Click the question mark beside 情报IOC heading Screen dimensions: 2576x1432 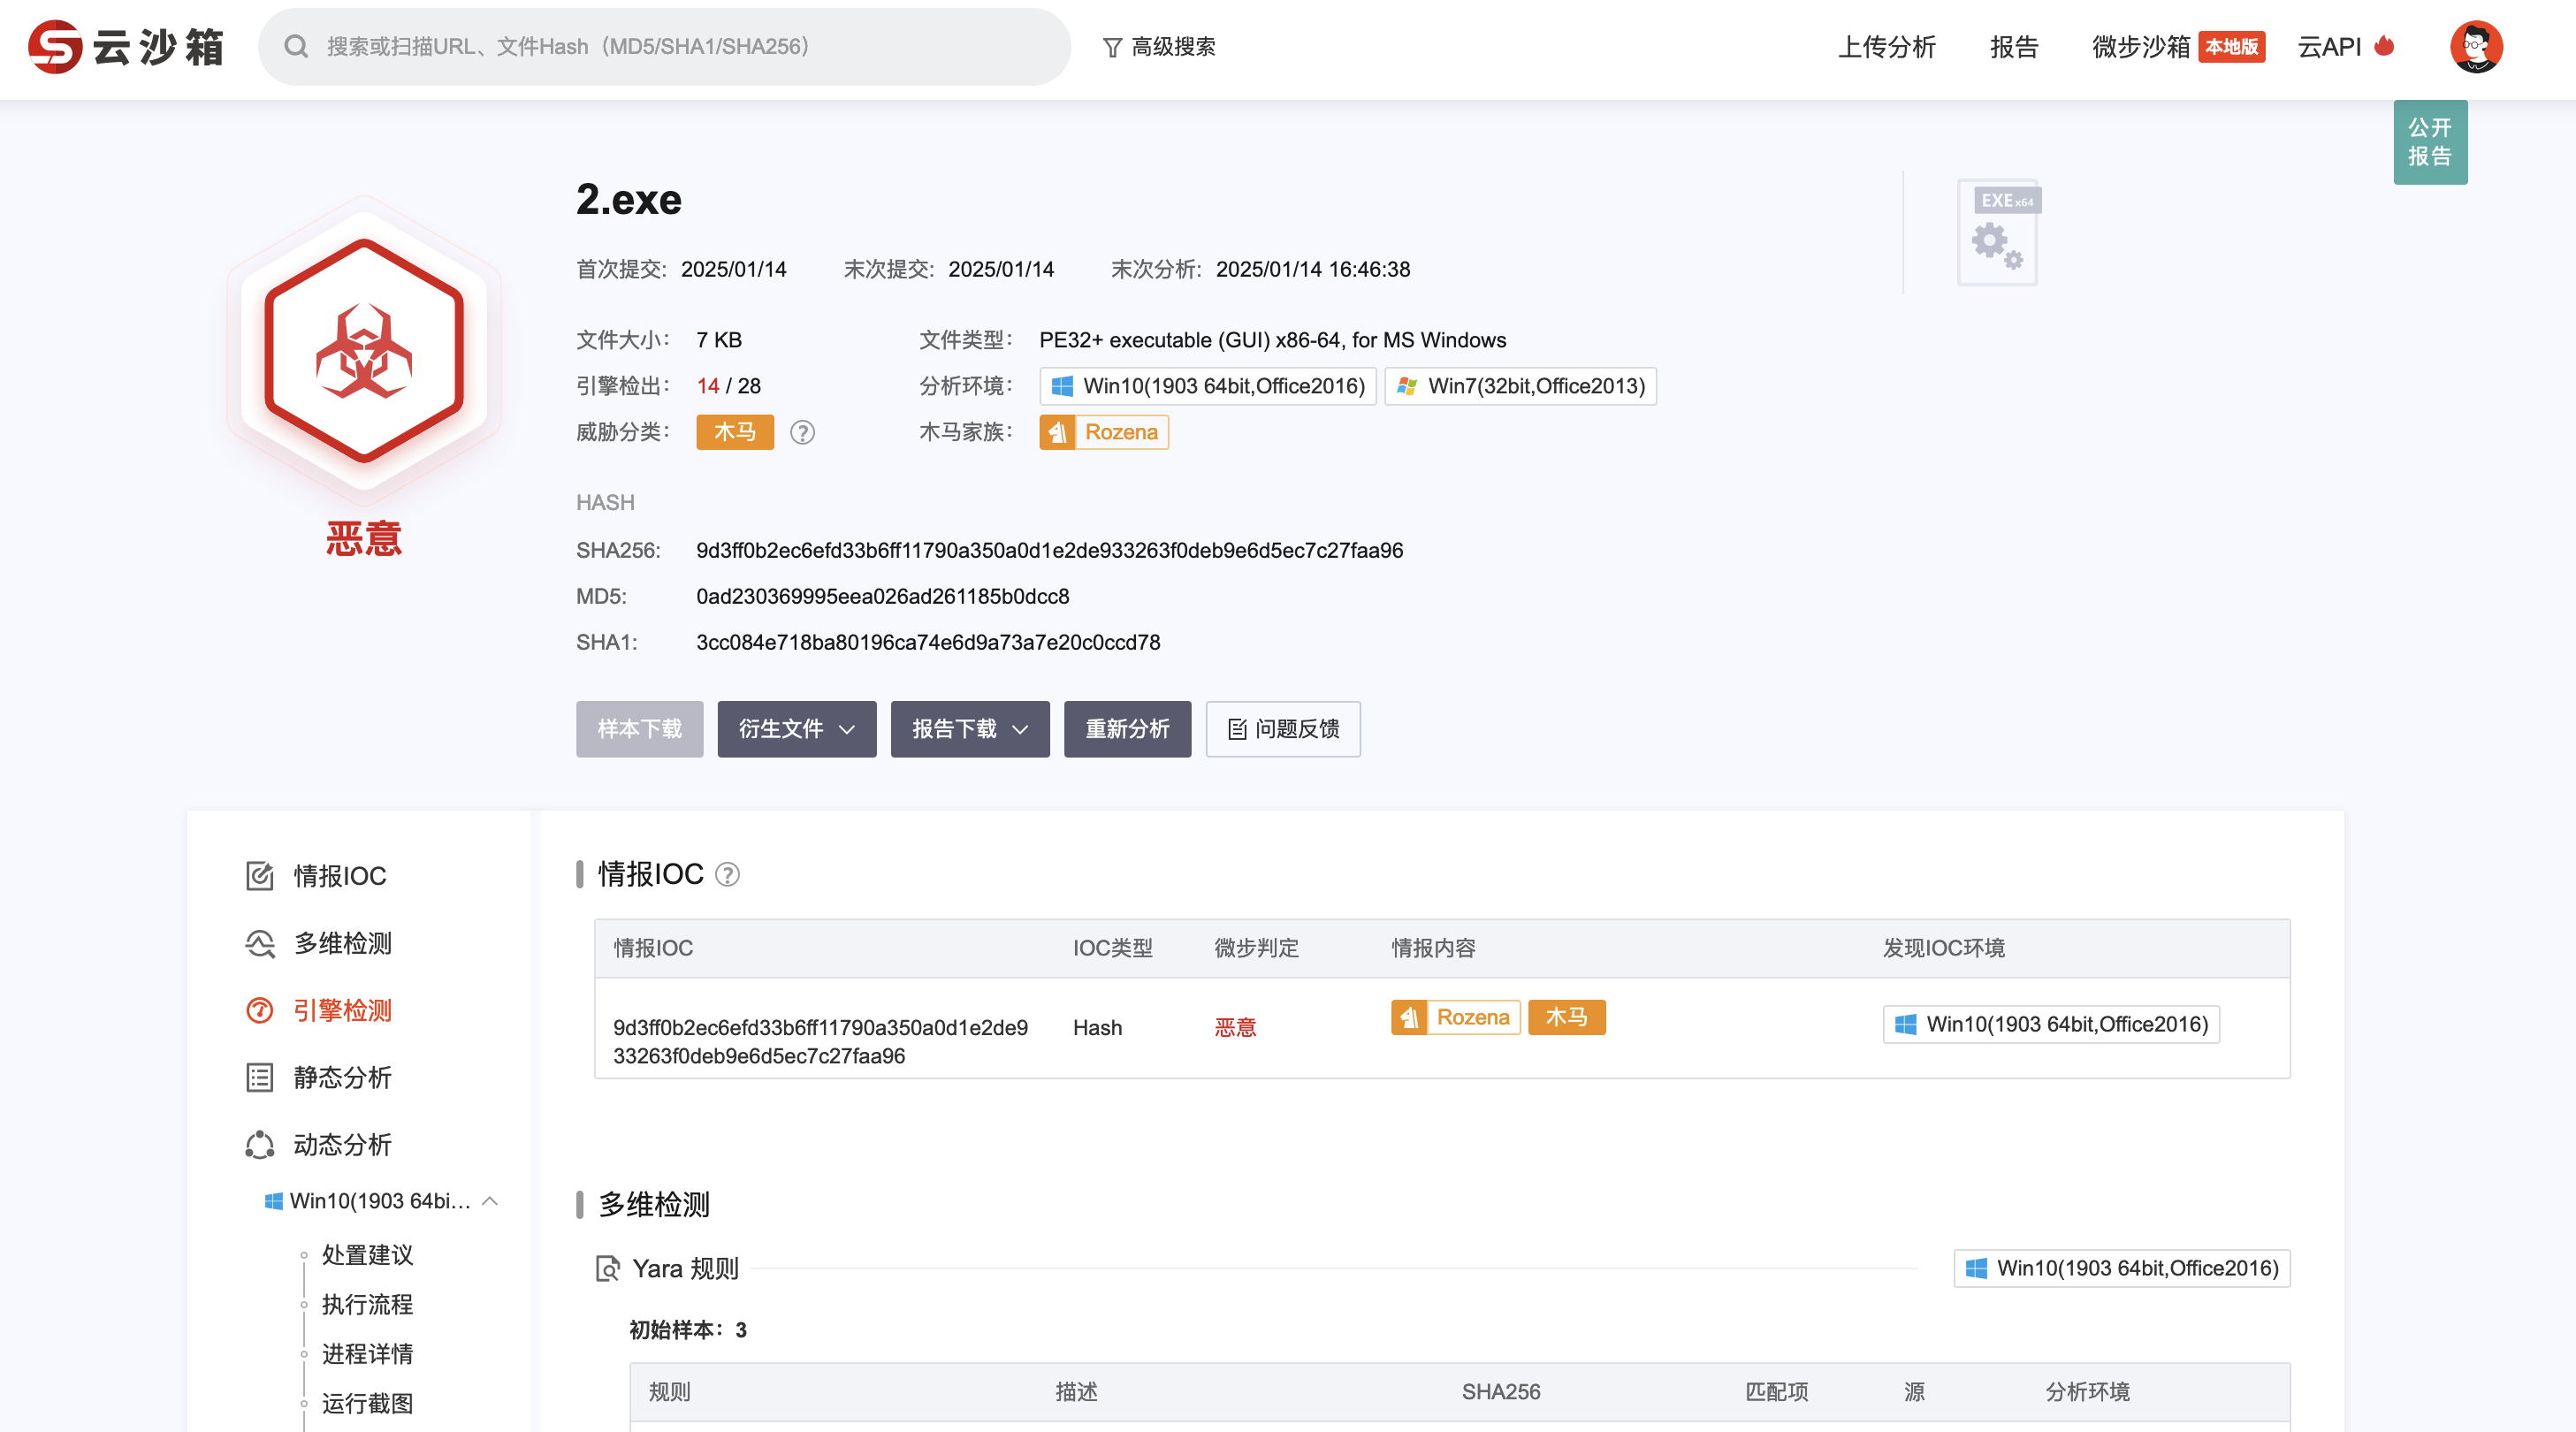click(x=728, y=875)
